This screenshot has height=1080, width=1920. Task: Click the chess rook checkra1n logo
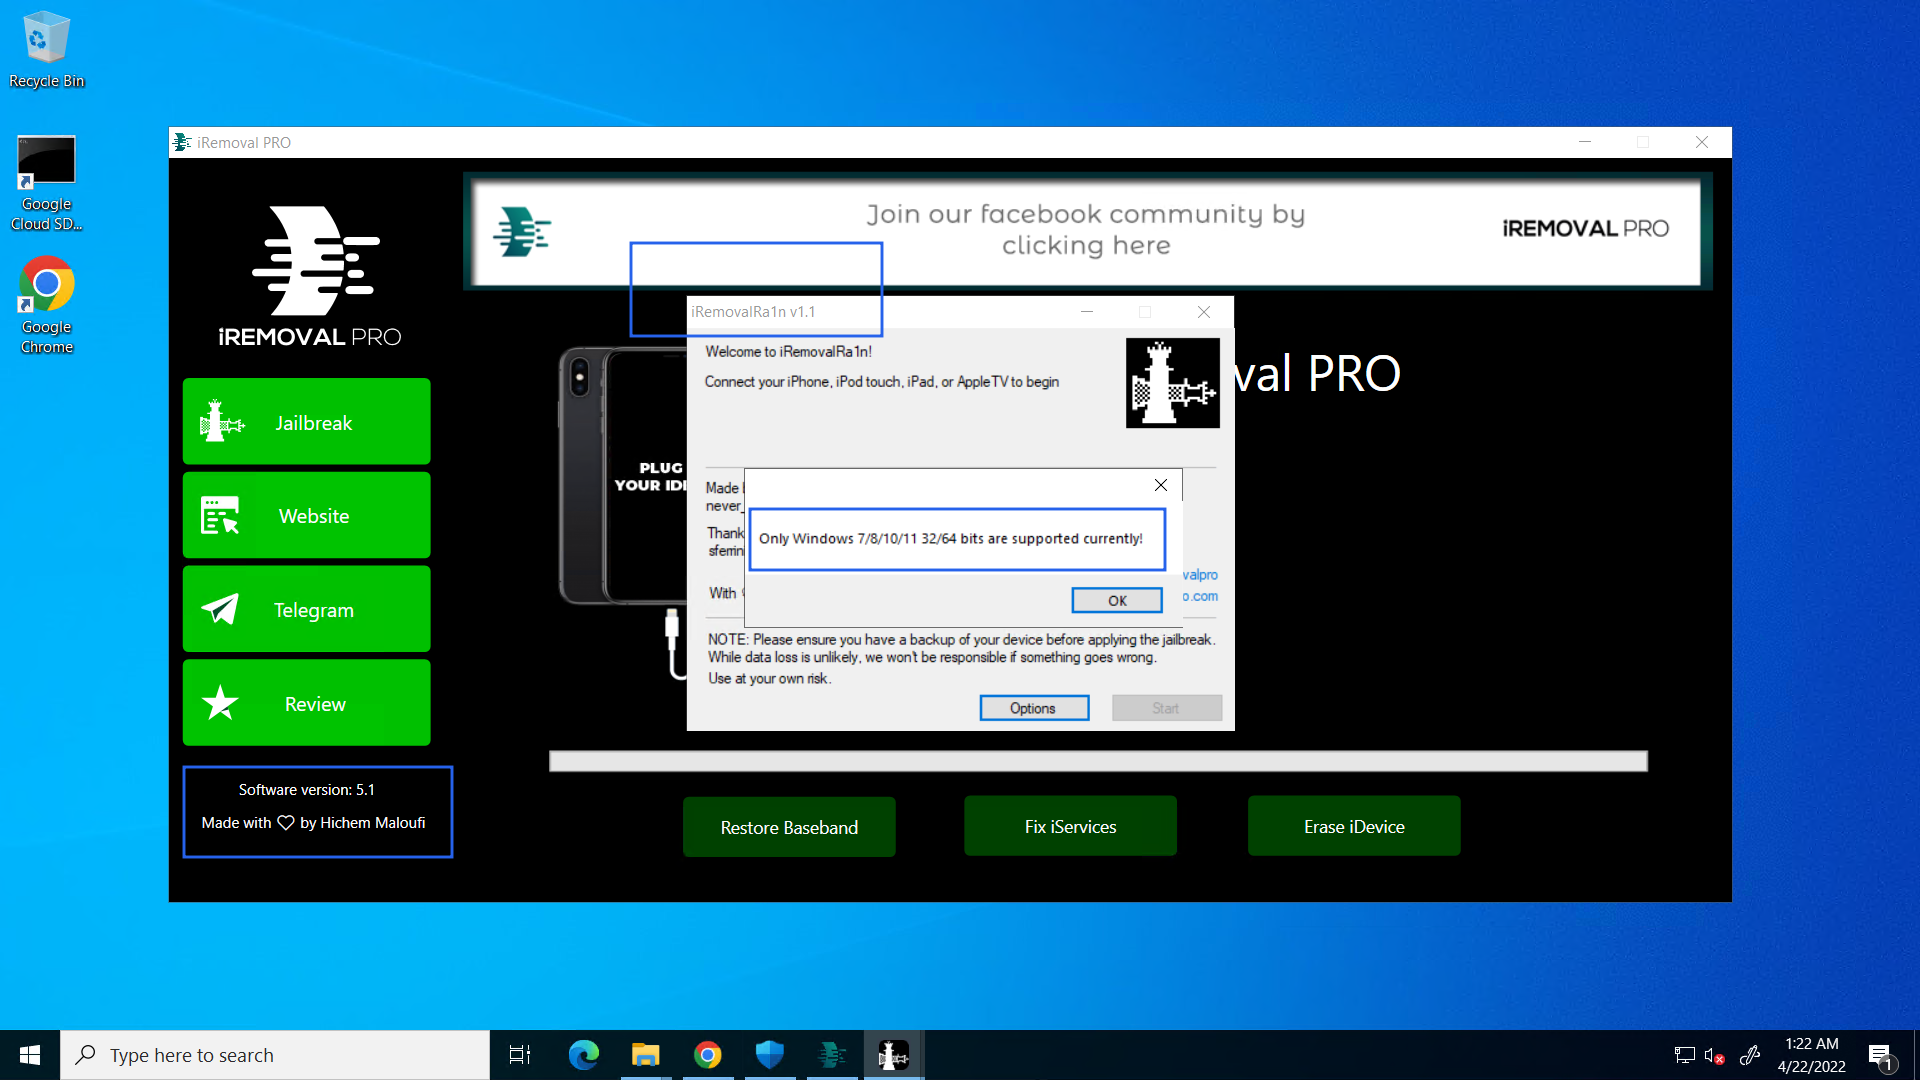[x=1173, y=383]
